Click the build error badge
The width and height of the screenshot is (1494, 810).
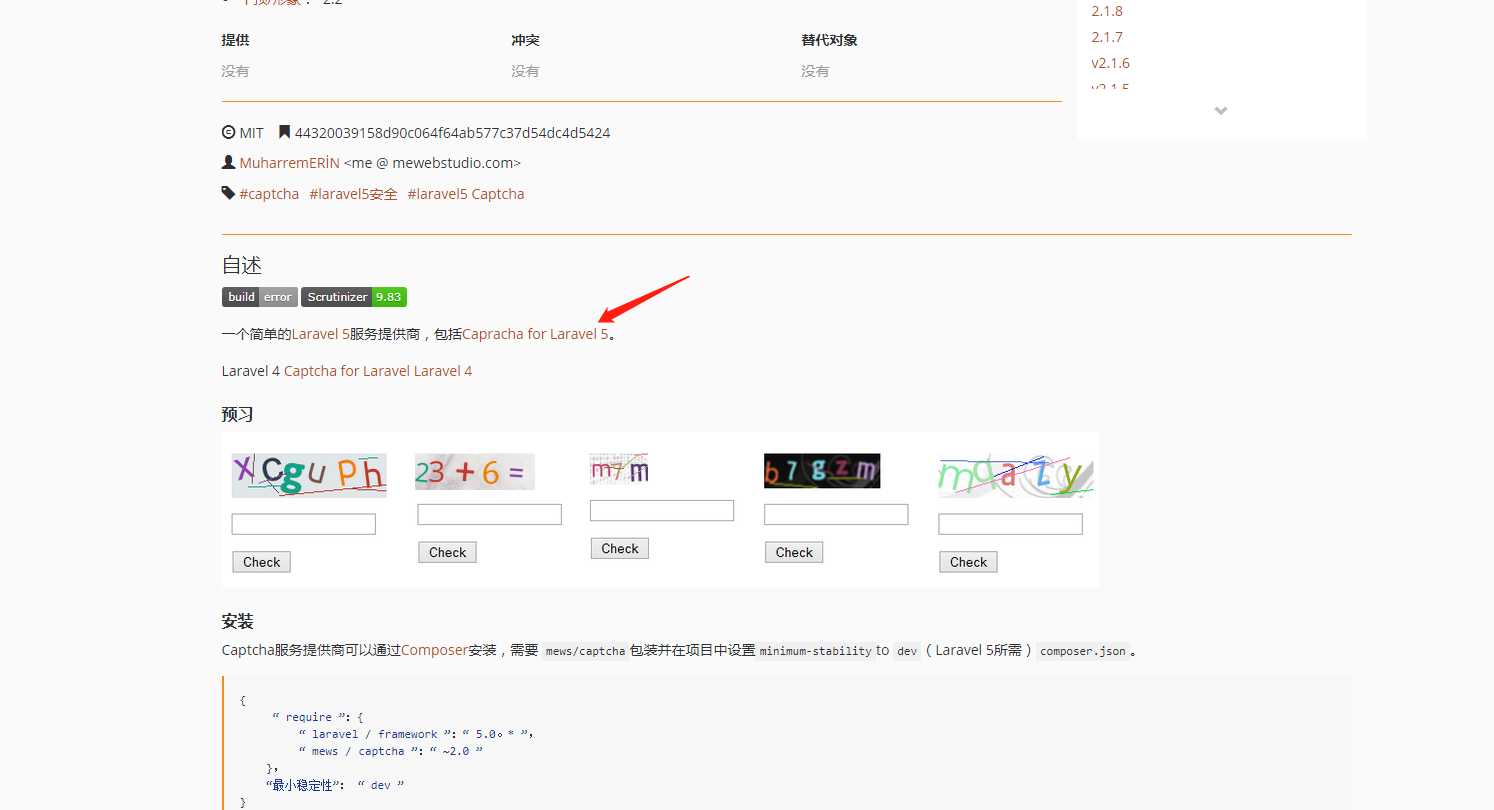click(260, 297)
